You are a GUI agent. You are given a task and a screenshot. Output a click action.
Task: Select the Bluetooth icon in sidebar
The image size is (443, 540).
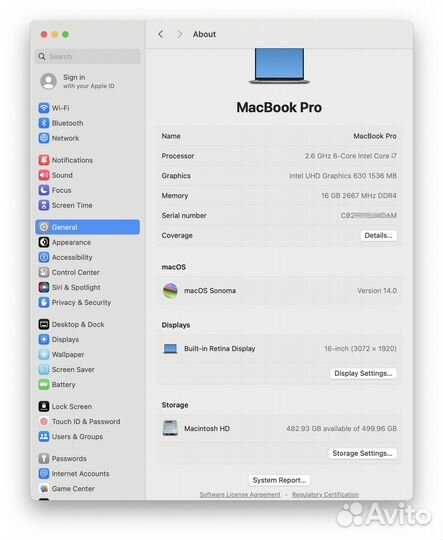coord(44,123)
